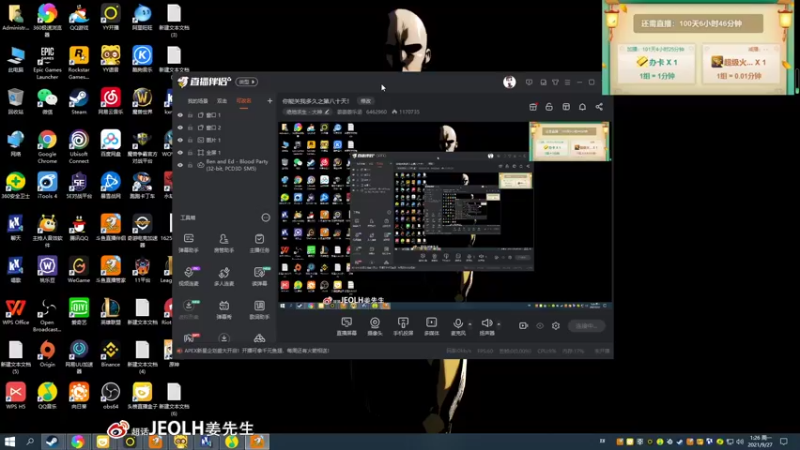Toggle visibility of 窗口 1 source
The width and height of the screenshot is (800, 450).
click(x=180, y=115)
